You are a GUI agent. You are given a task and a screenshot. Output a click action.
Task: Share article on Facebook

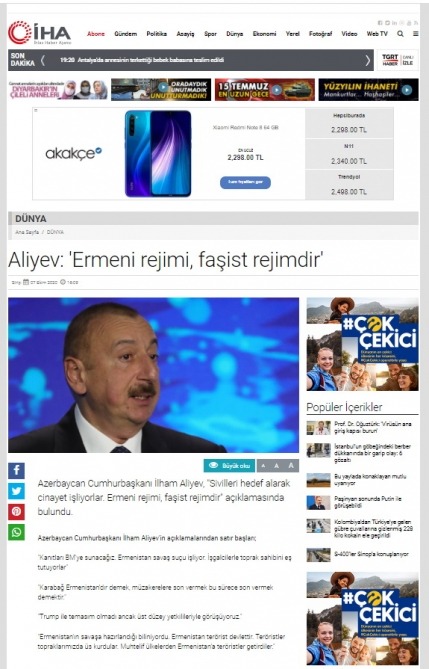point(16,471)
